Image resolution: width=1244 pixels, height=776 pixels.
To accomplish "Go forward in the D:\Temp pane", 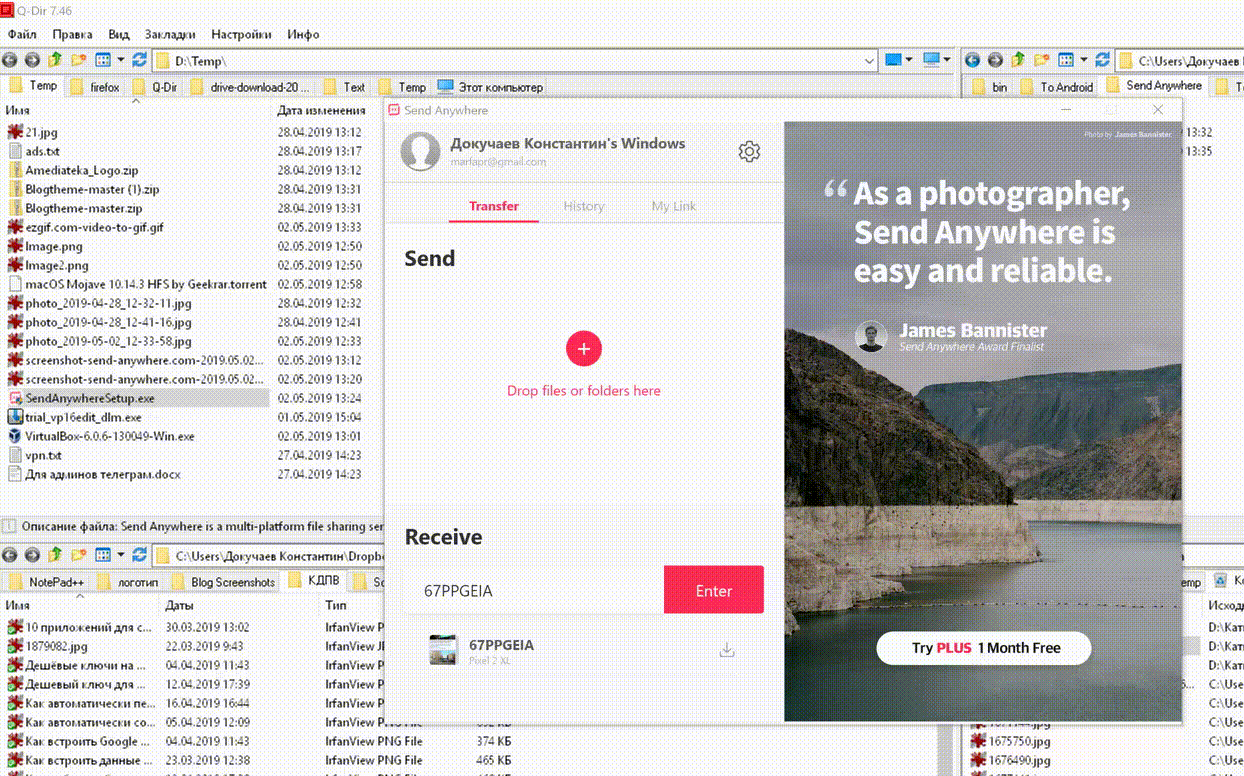I will coord(32,61).
